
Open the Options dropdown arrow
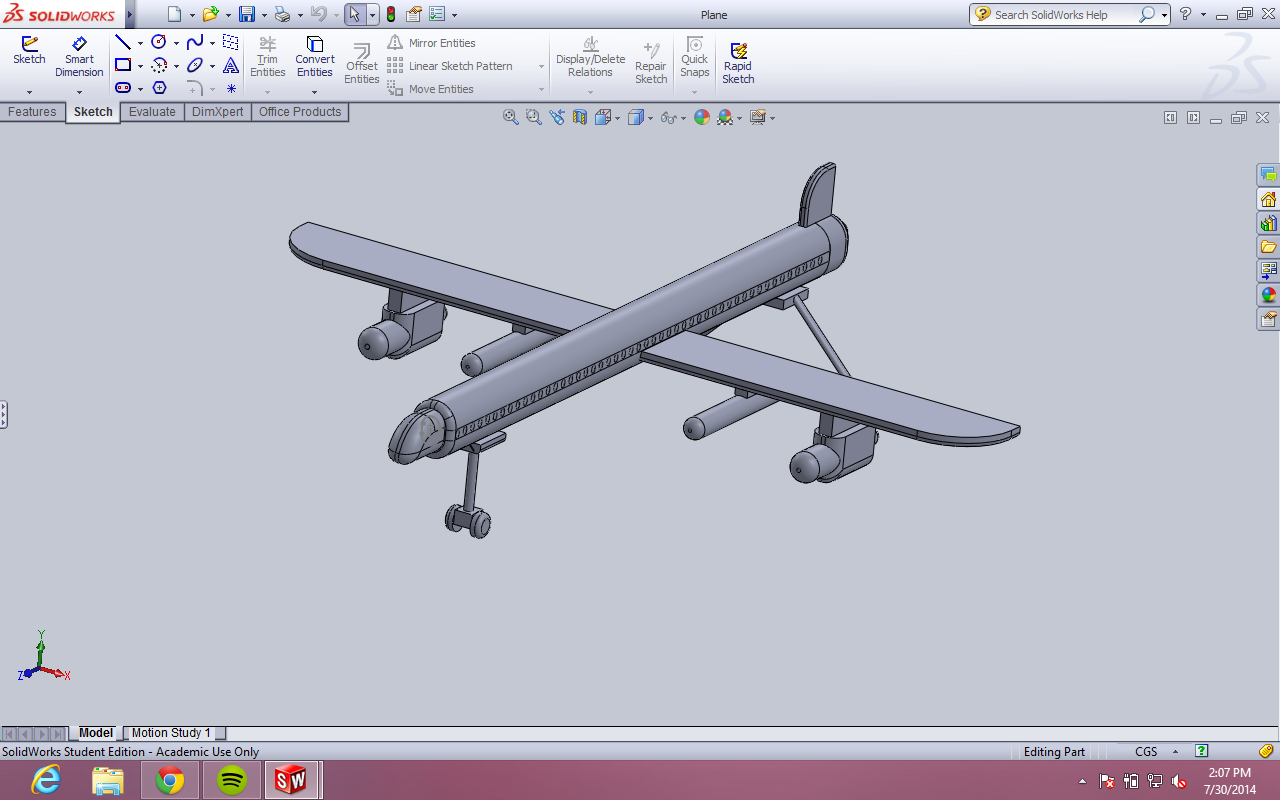[454, 15]
